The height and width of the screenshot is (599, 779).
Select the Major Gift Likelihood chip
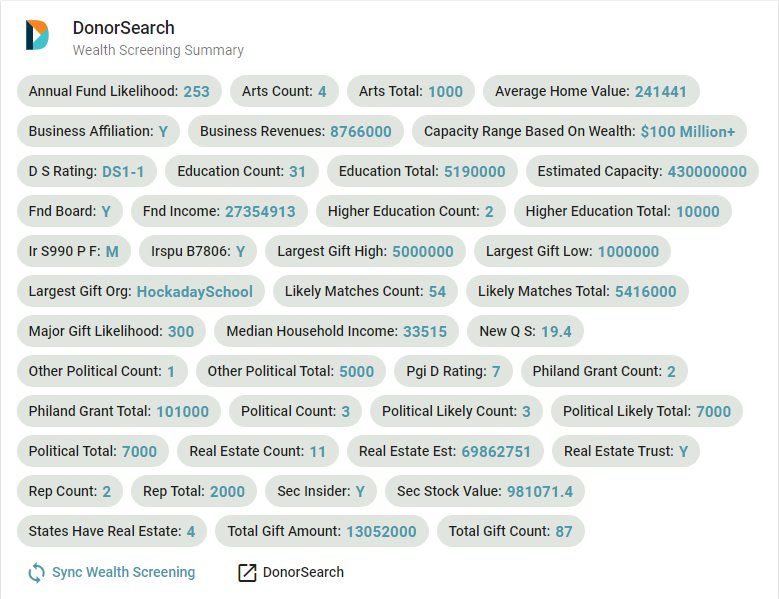pyautogui.click(x=111, y=331)
